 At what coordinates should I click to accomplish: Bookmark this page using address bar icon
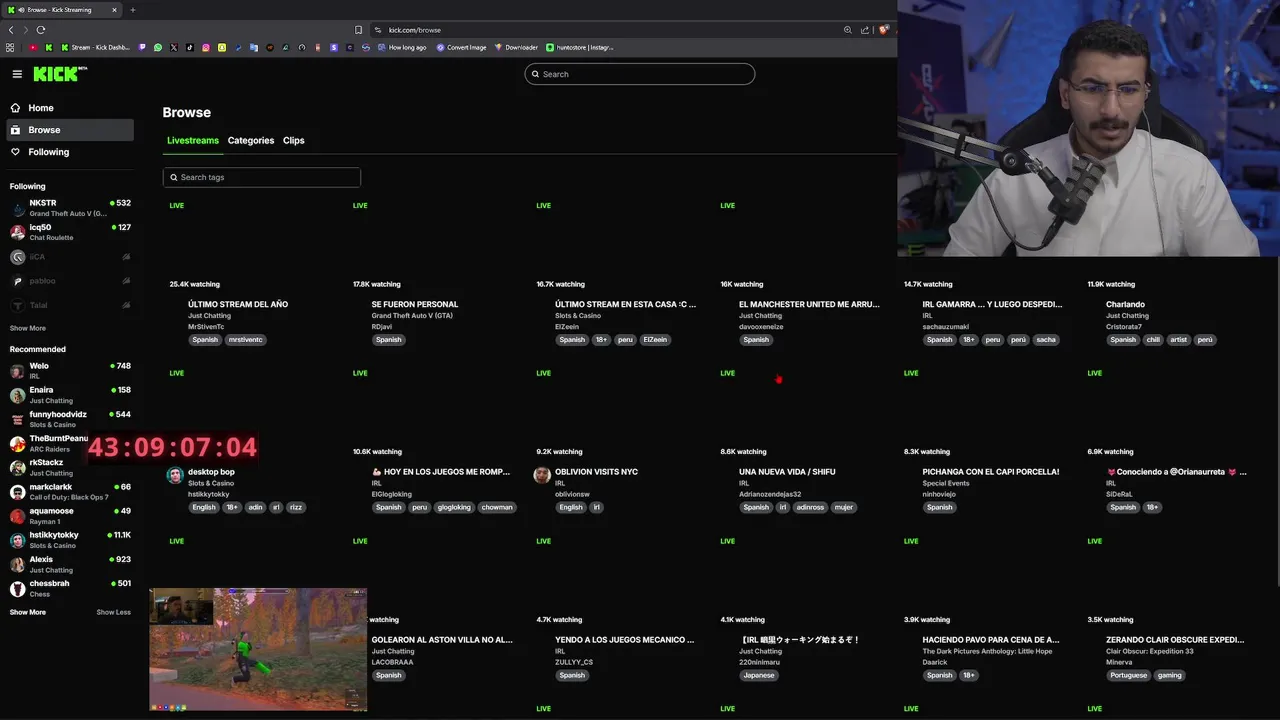tap(359, 30)
